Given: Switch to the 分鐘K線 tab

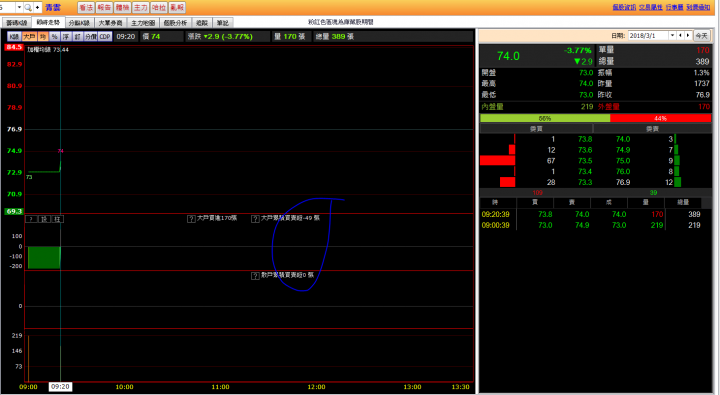Looking at the screenshot, I should pyautogui.click(x=79, y=23).
